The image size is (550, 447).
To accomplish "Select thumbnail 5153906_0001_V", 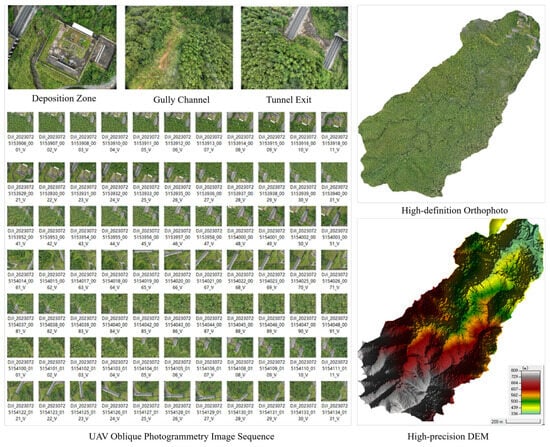I will (20, 122).
